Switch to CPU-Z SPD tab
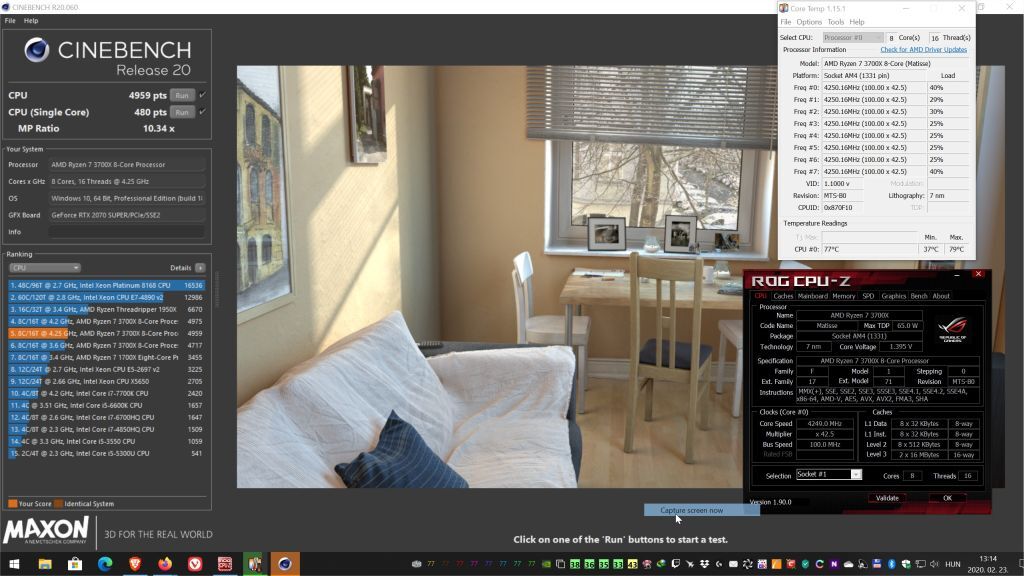Viewport: 1024px width, 576px height. [868, 296]
